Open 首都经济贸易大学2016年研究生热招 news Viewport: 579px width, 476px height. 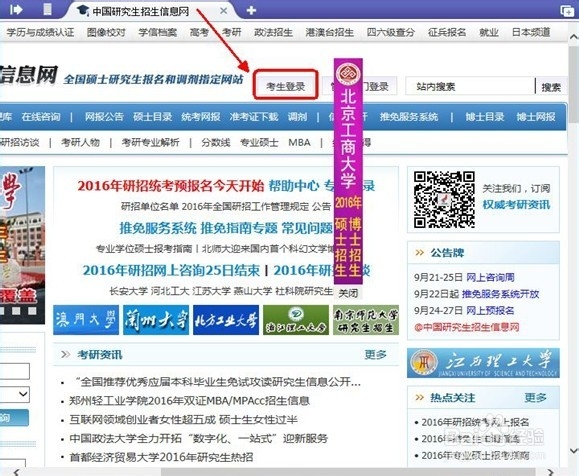[161, 457]
